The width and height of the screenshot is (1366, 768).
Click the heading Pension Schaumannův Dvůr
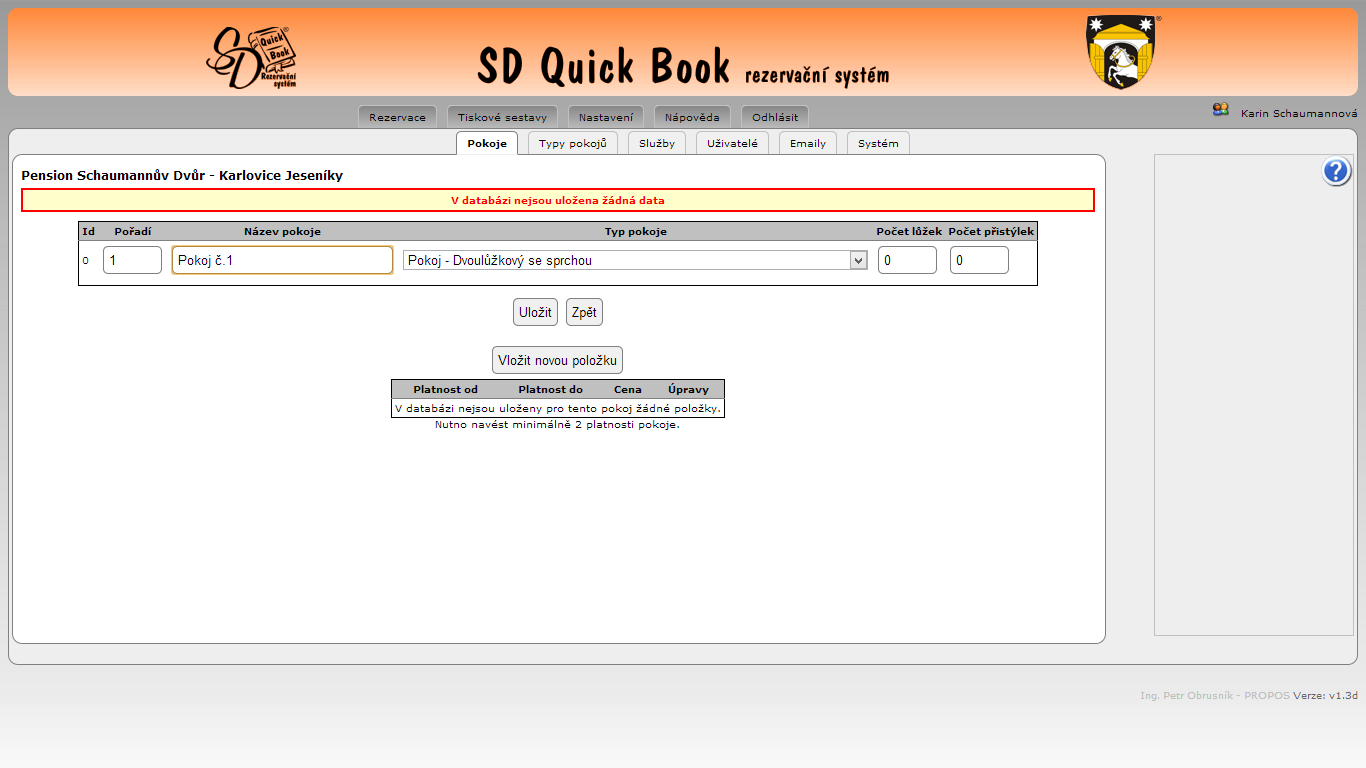pyautogui.click(x=182, y=175)
